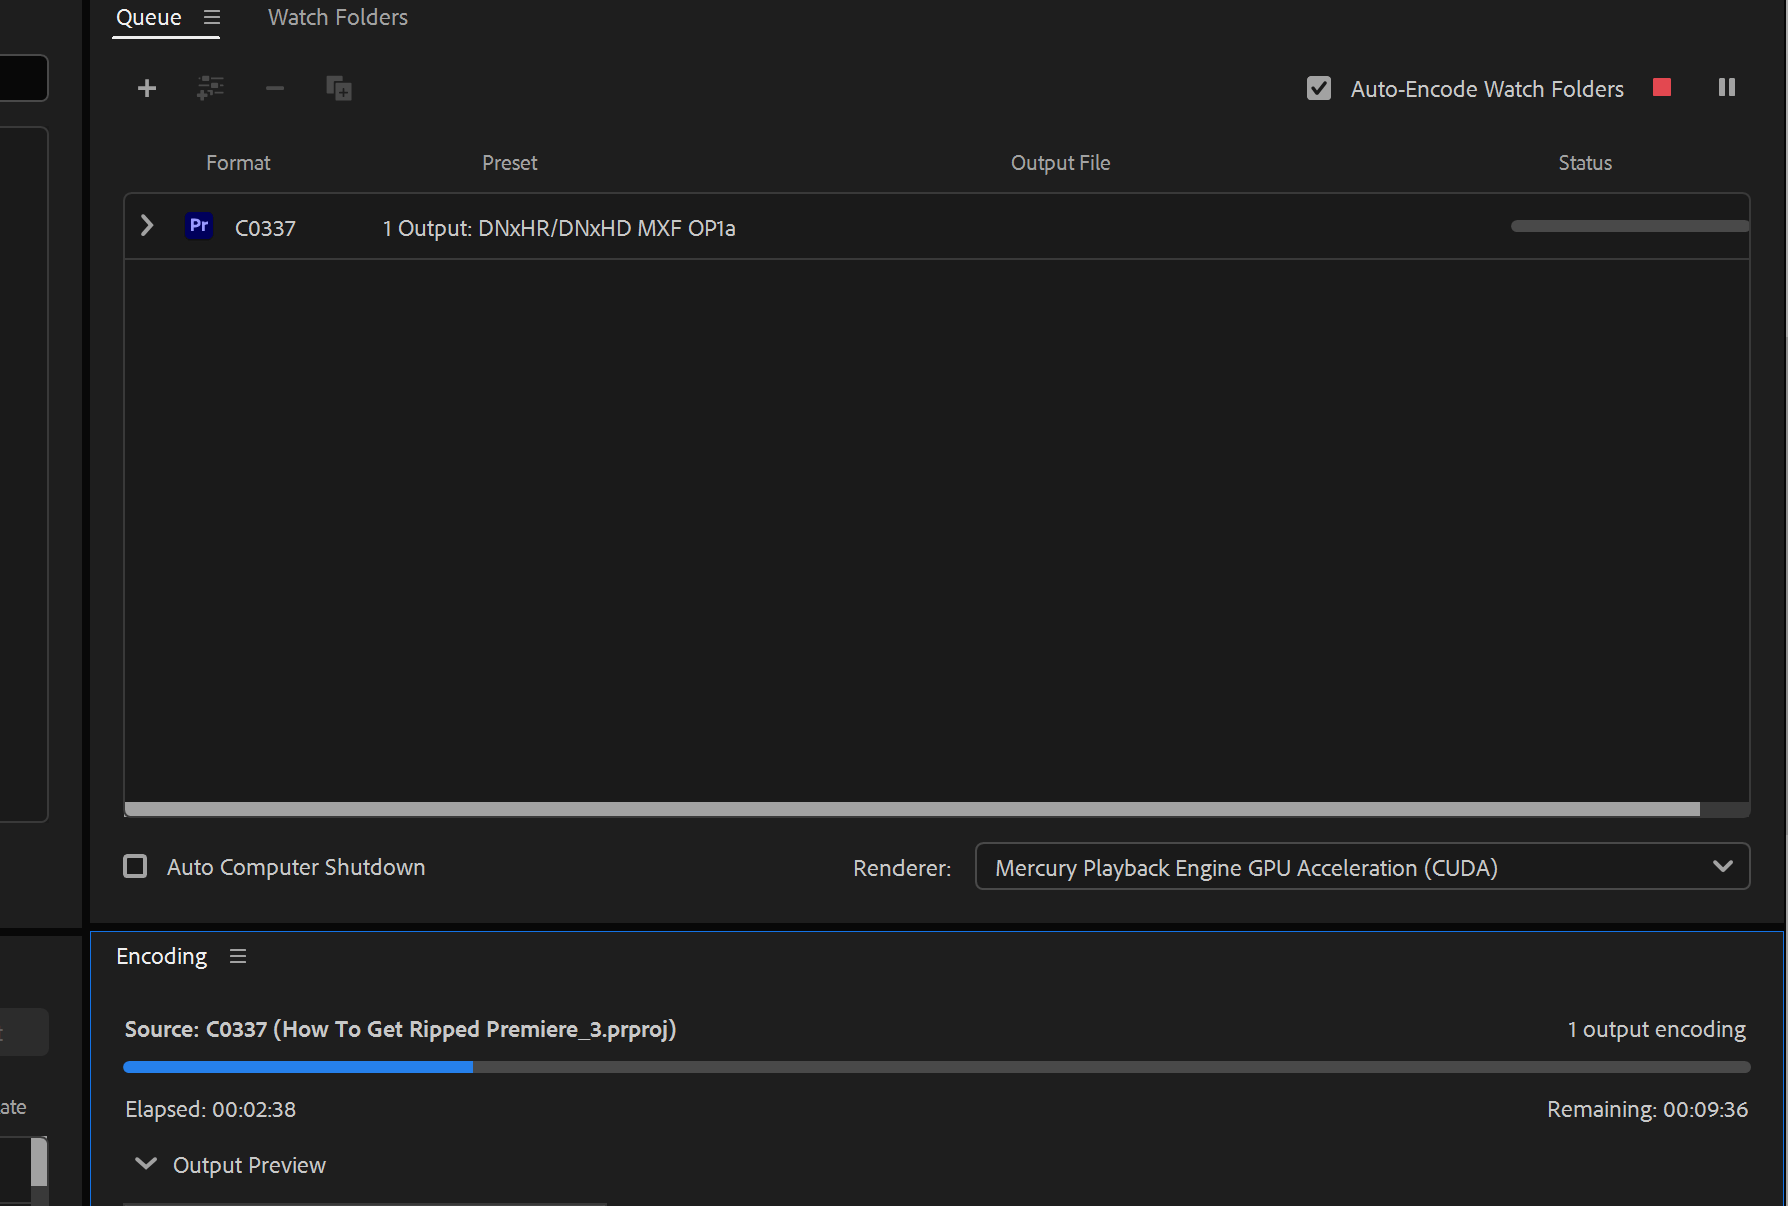Viewport: 1788px width, 1206px height.
Task: Click the Add Output settings icon
Action: point(210,88)
